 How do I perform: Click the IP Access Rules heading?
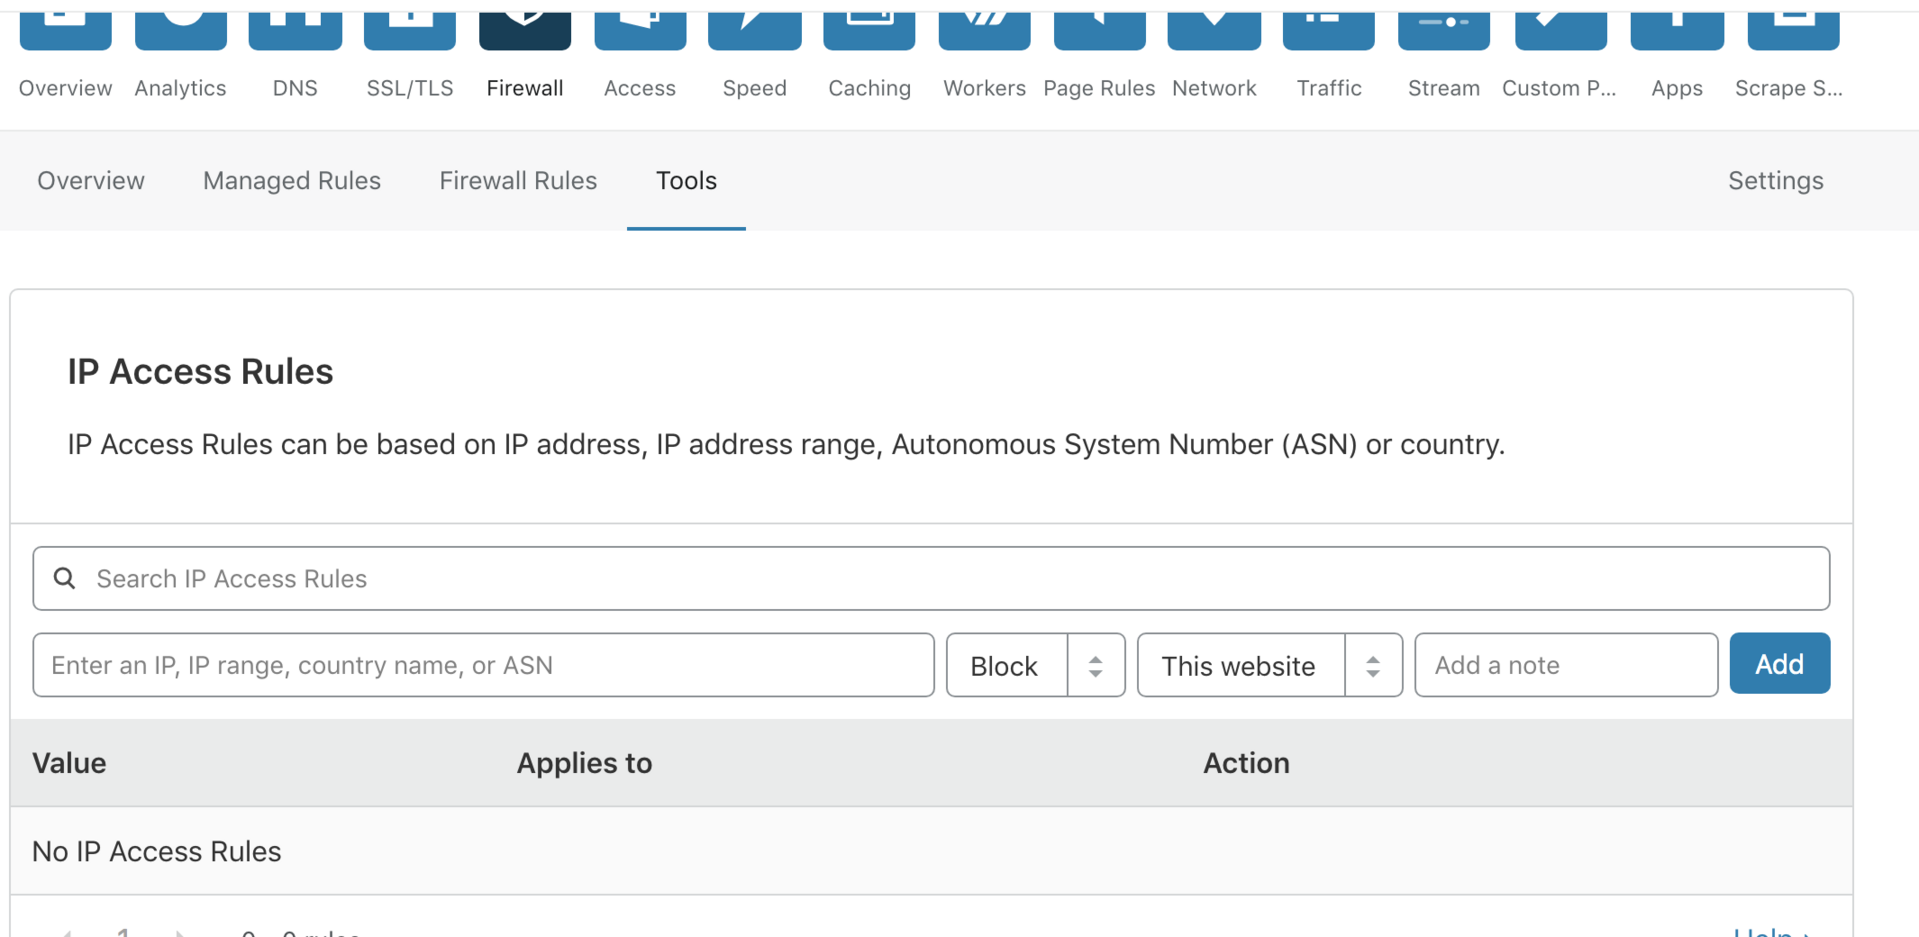pos(200,372)
